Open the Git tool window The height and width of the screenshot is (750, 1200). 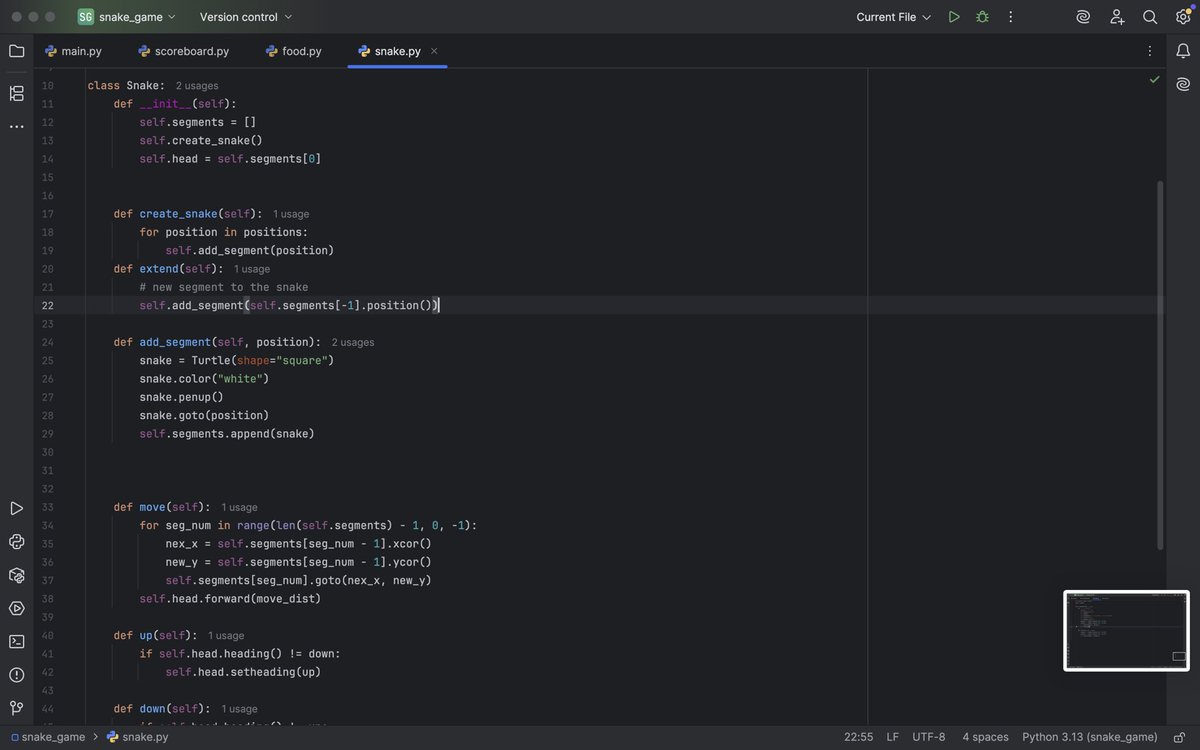(x=16, y=707)
